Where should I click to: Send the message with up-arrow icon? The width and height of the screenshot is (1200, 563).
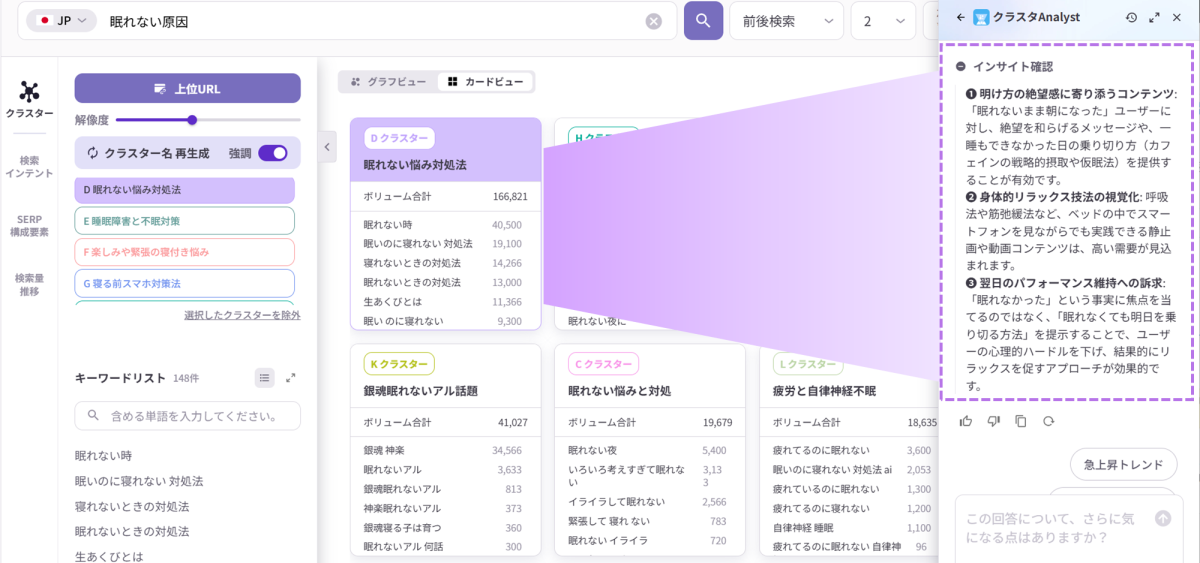(1162, 518)
